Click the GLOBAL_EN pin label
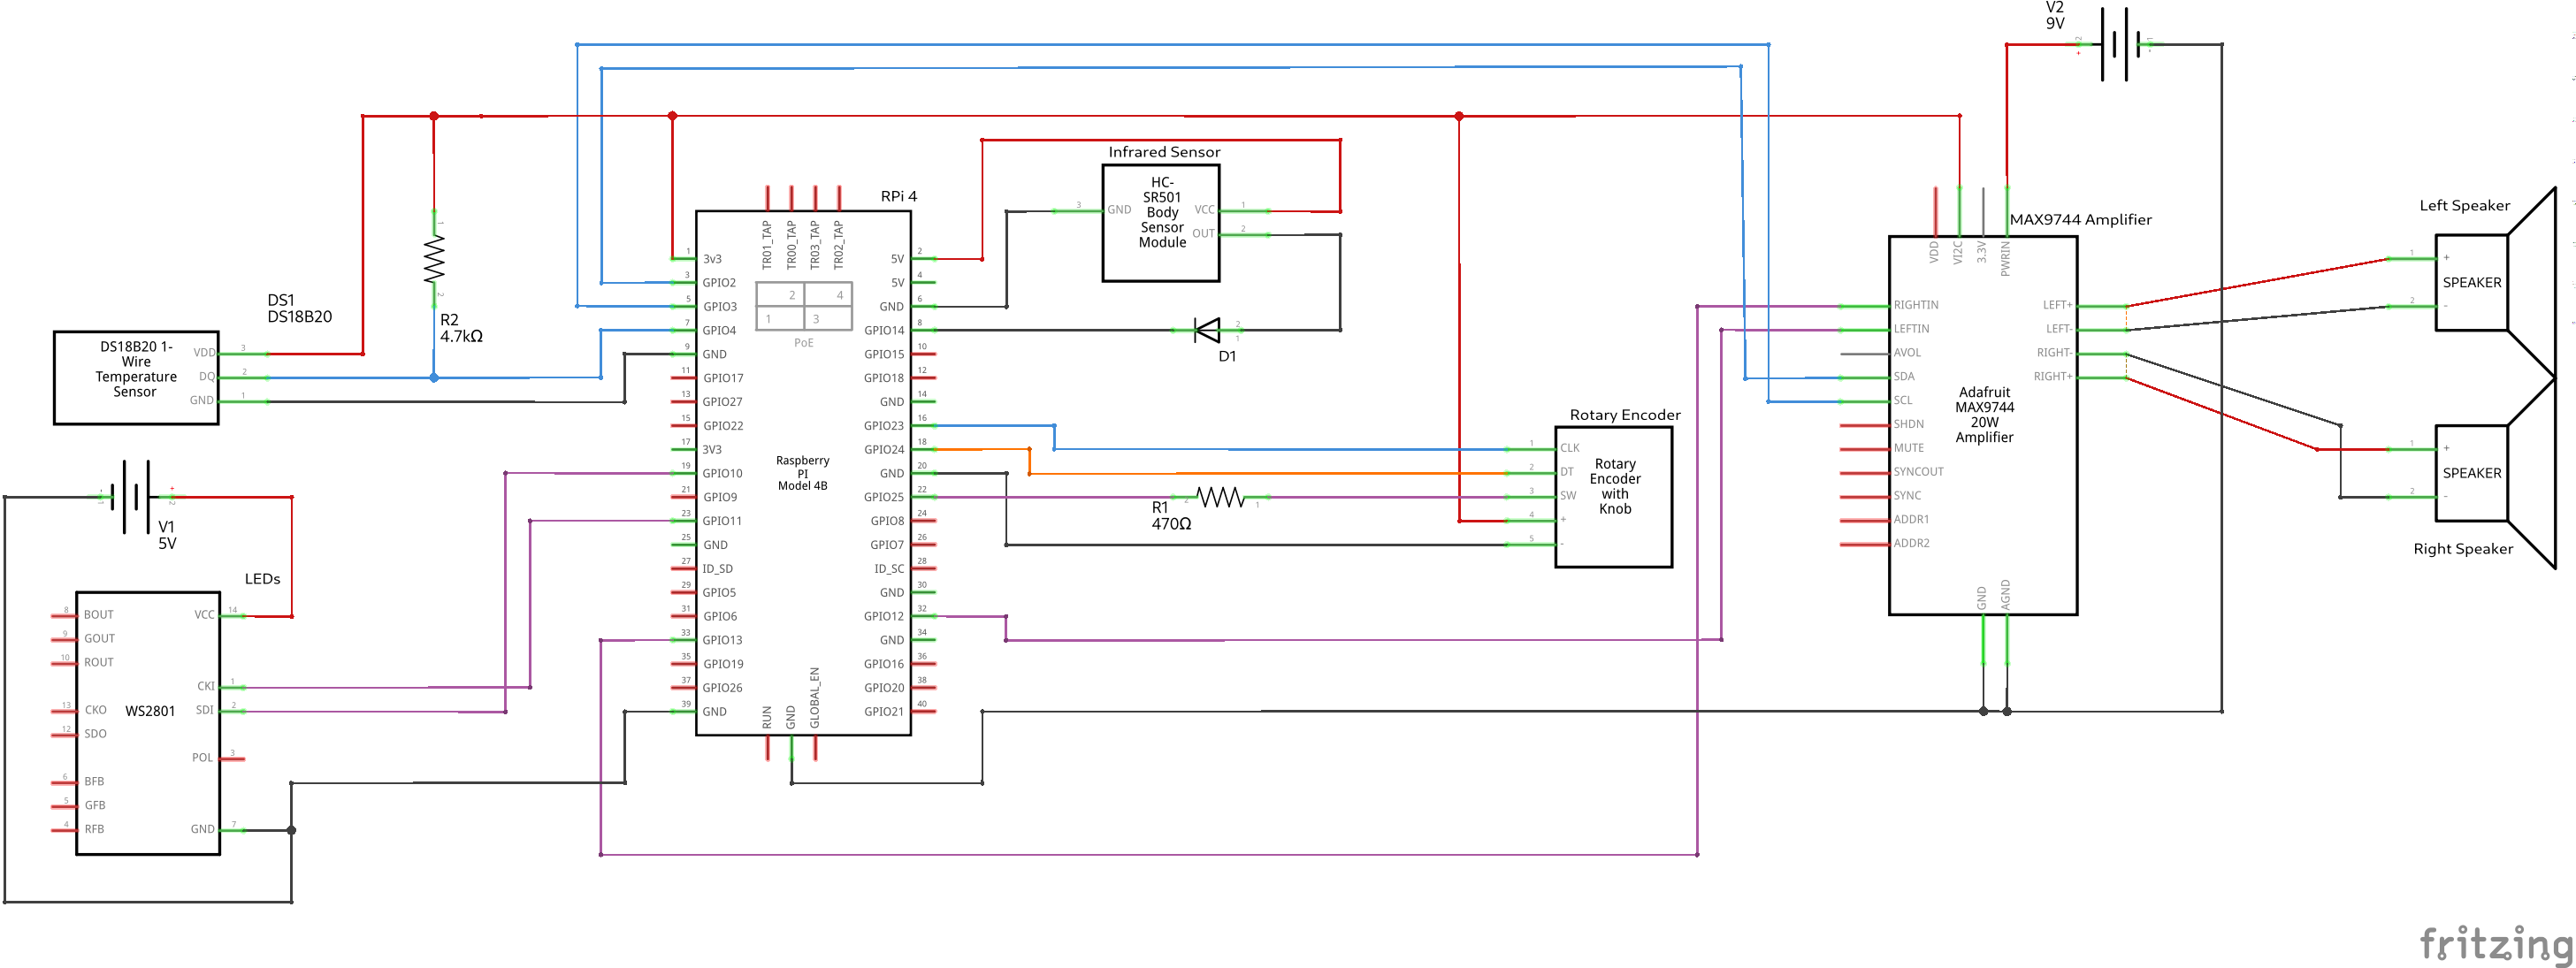The width and height of the screenshot is (2576, 968). click(x=815, y=698)
